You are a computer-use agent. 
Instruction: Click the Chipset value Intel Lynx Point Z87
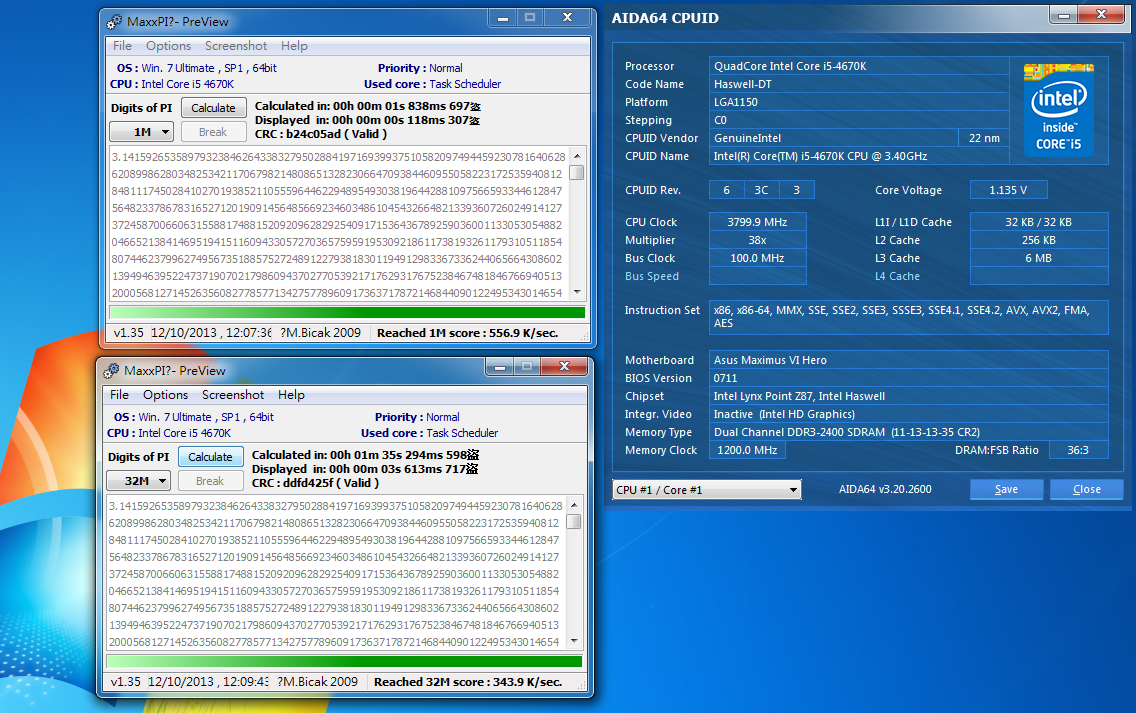click(x=909, y=396)
